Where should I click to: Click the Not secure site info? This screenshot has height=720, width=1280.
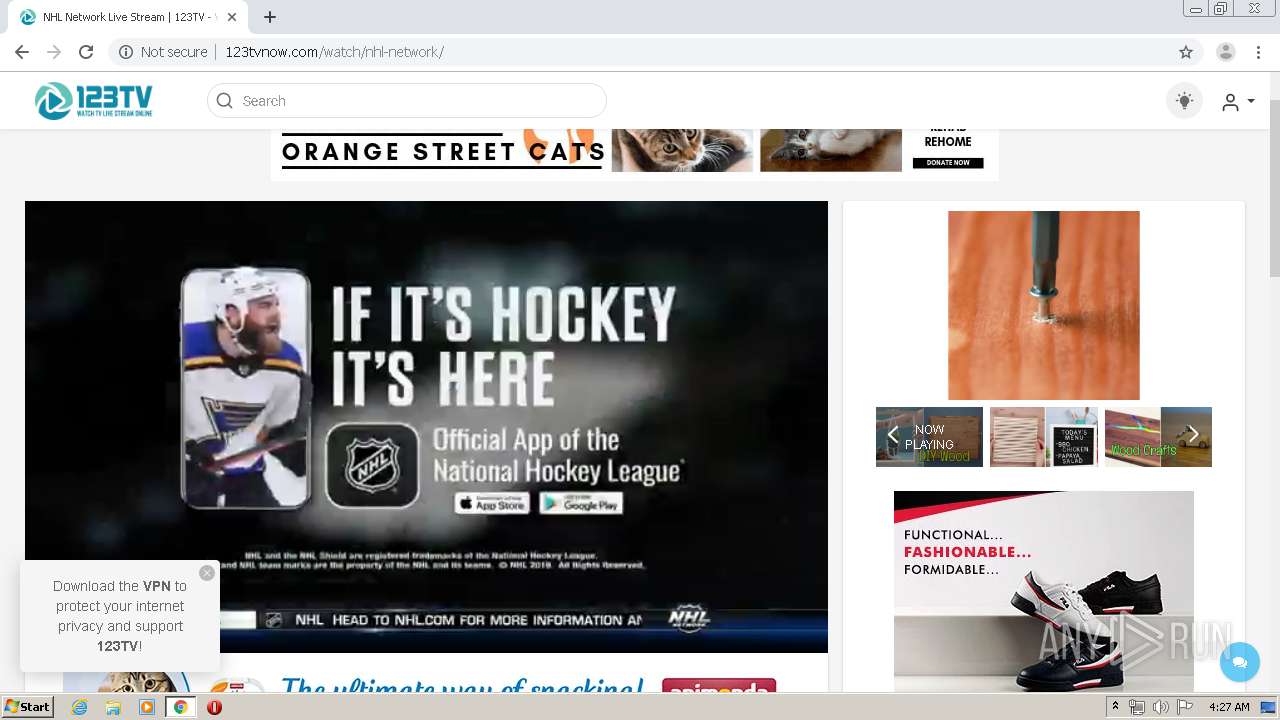pyautogui.click(x=163, y=52)
